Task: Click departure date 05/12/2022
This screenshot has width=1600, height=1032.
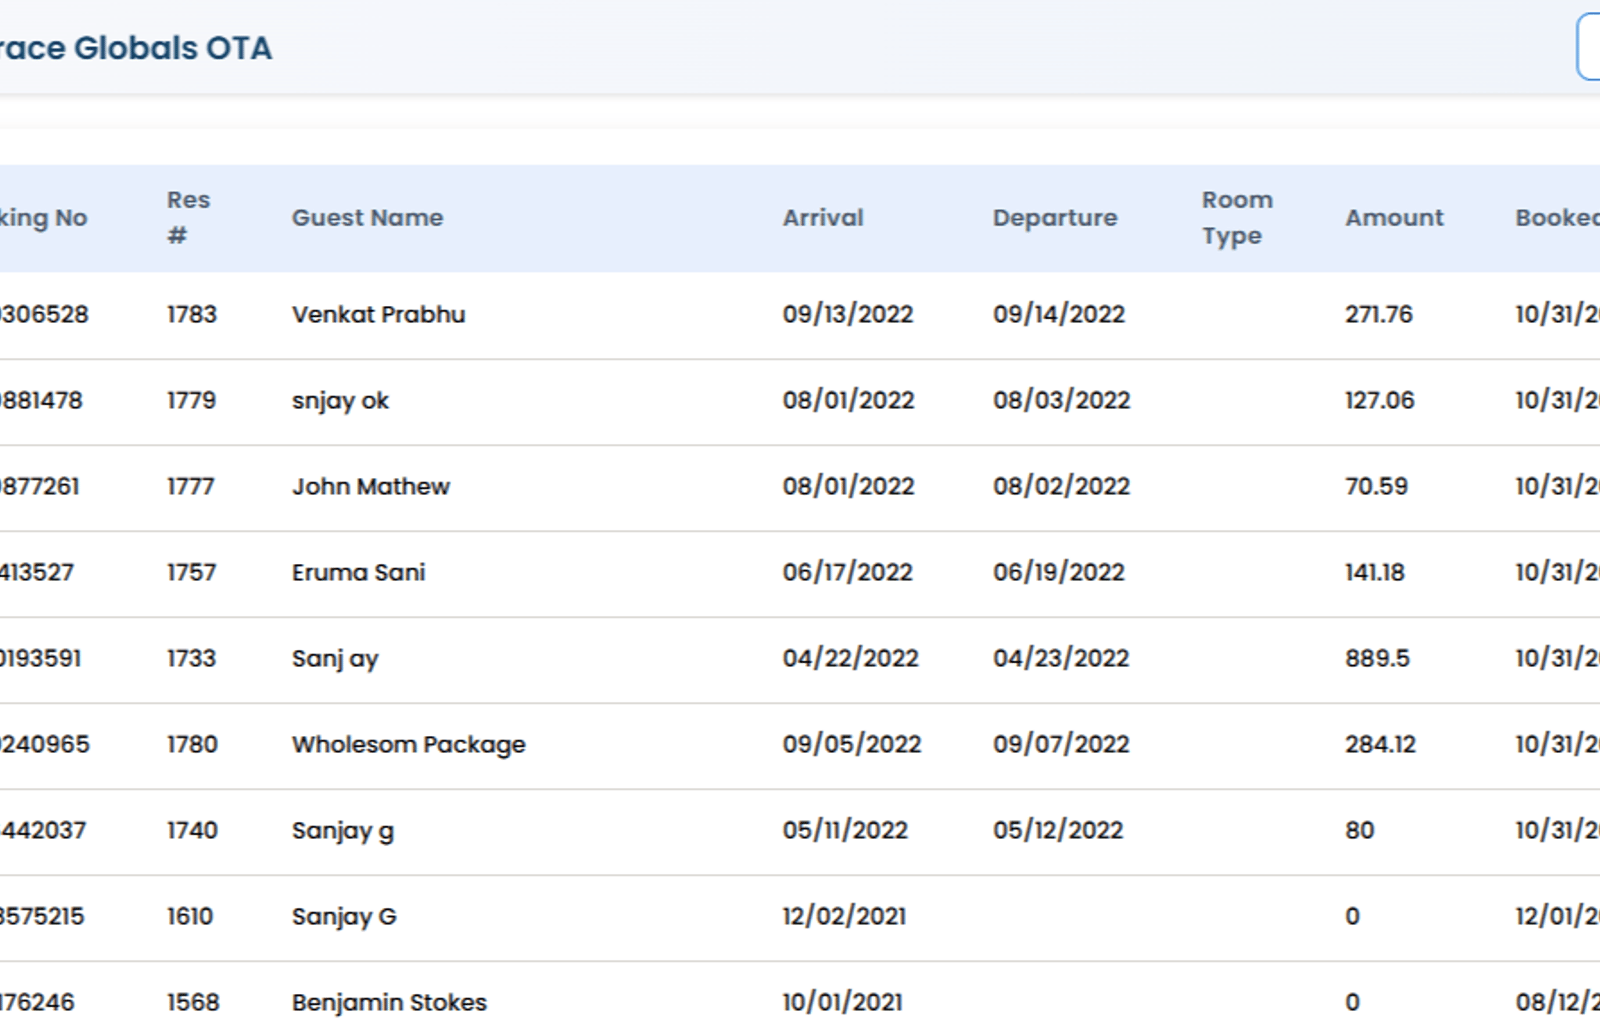Action: pyautogui.click(x=1058, y=830)
